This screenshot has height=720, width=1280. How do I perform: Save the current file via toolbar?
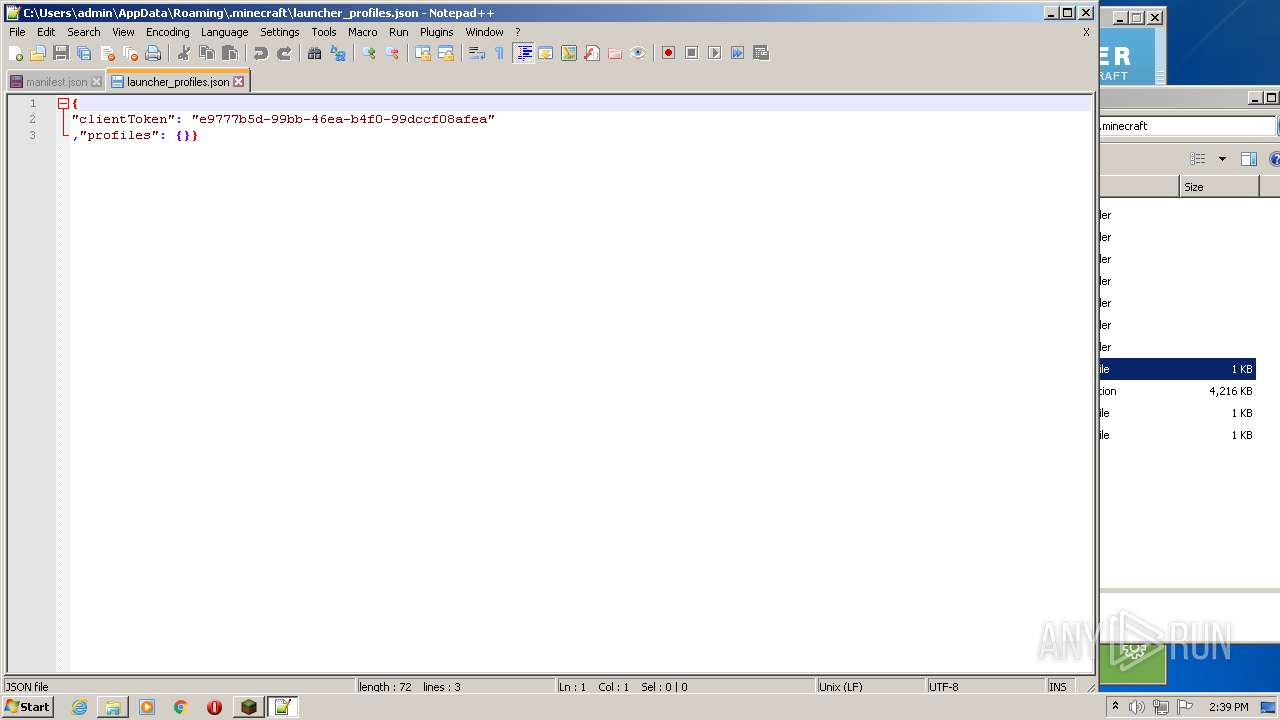pos(61,53)
